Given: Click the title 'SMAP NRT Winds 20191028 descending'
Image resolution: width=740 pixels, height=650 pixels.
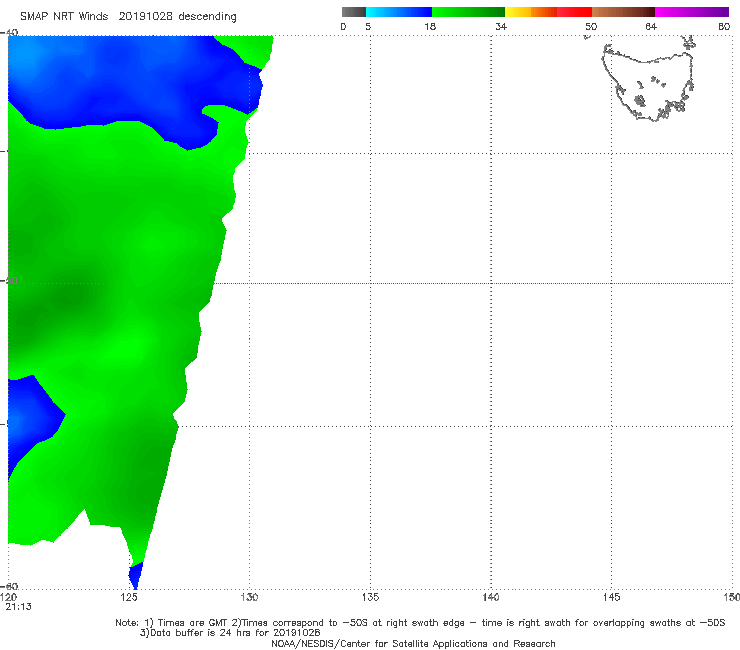Looking at the screenshot, I should tap(128, 17).
